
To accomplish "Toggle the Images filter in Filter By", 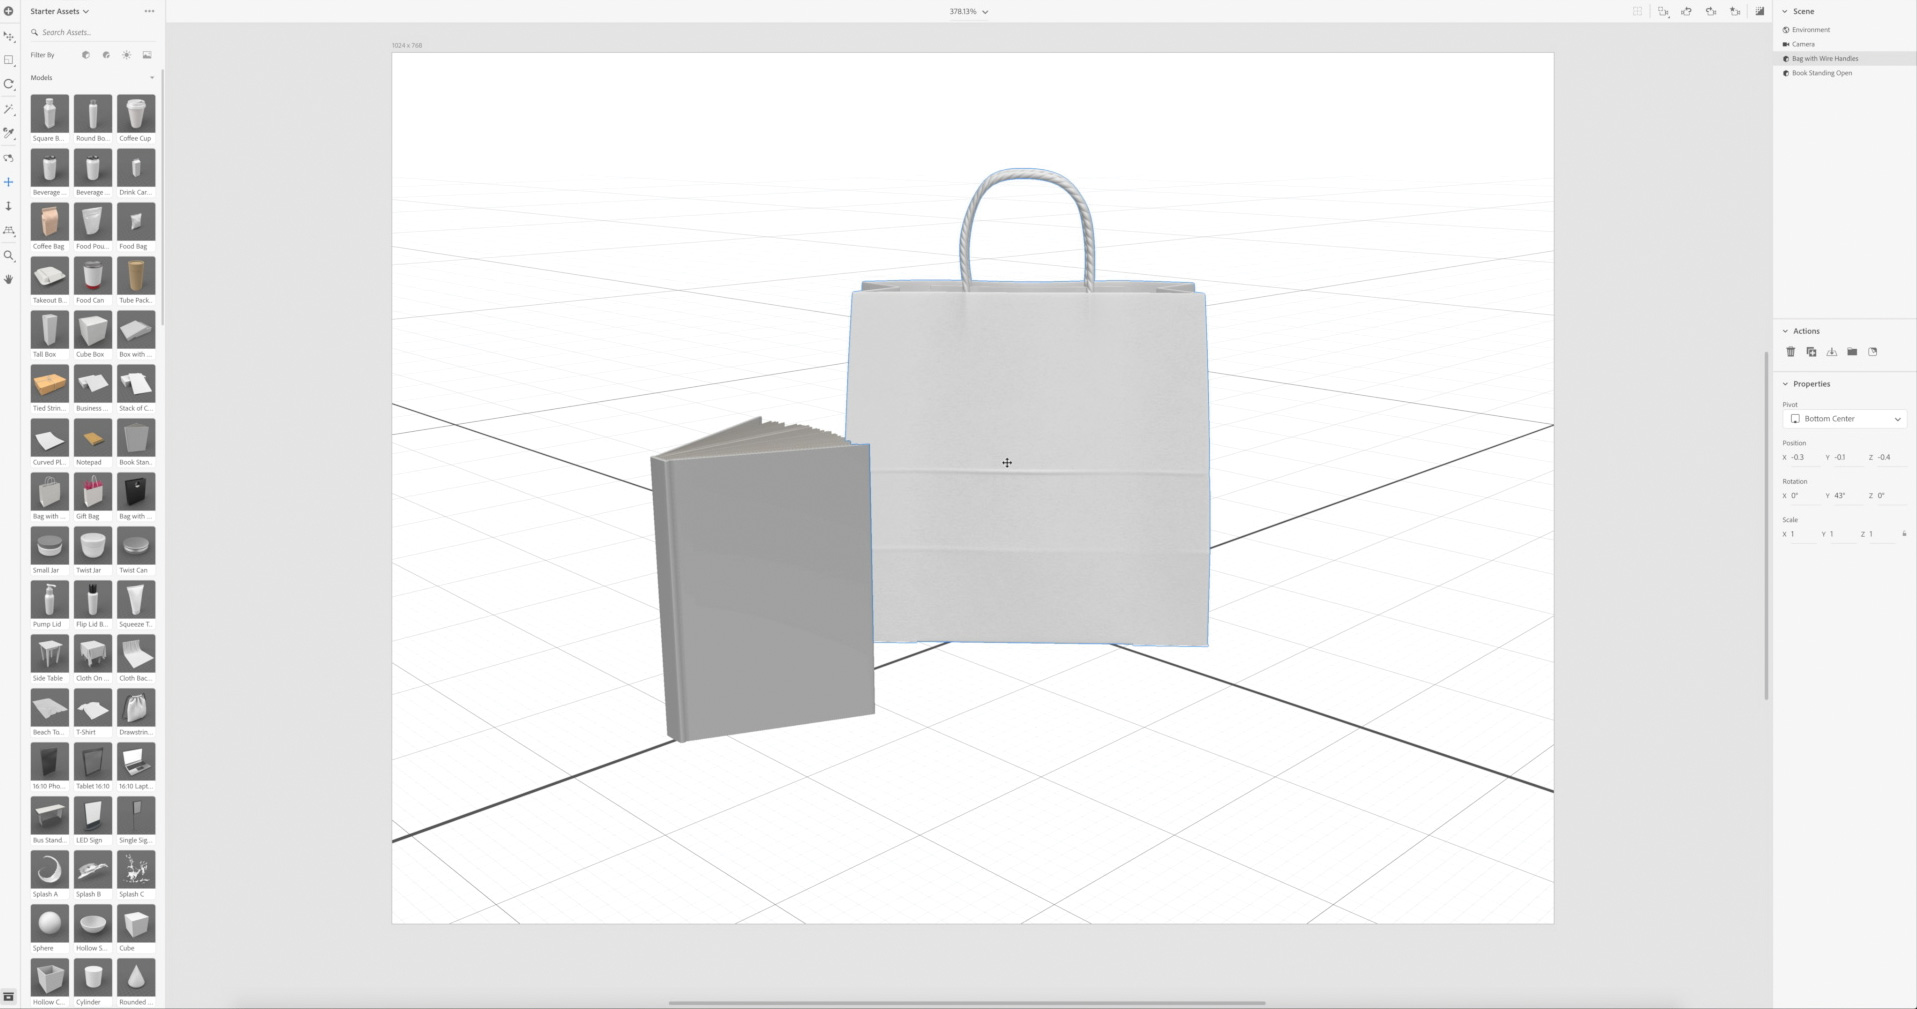I will (x=147, y=55).
